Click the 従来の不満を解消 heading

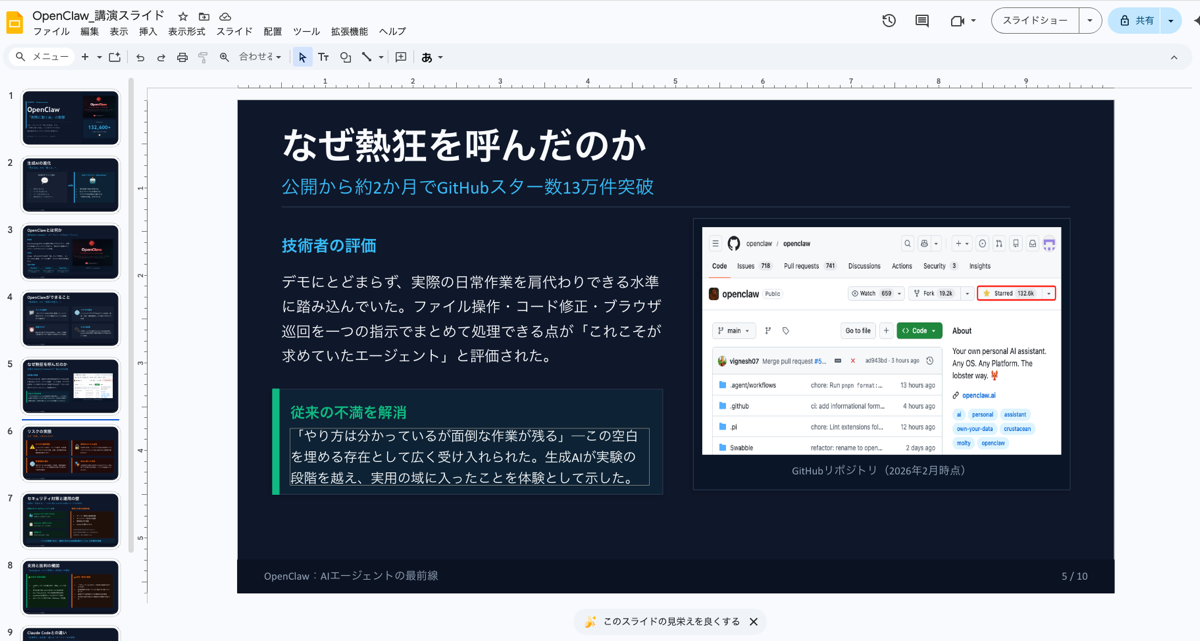pos(349,412)
